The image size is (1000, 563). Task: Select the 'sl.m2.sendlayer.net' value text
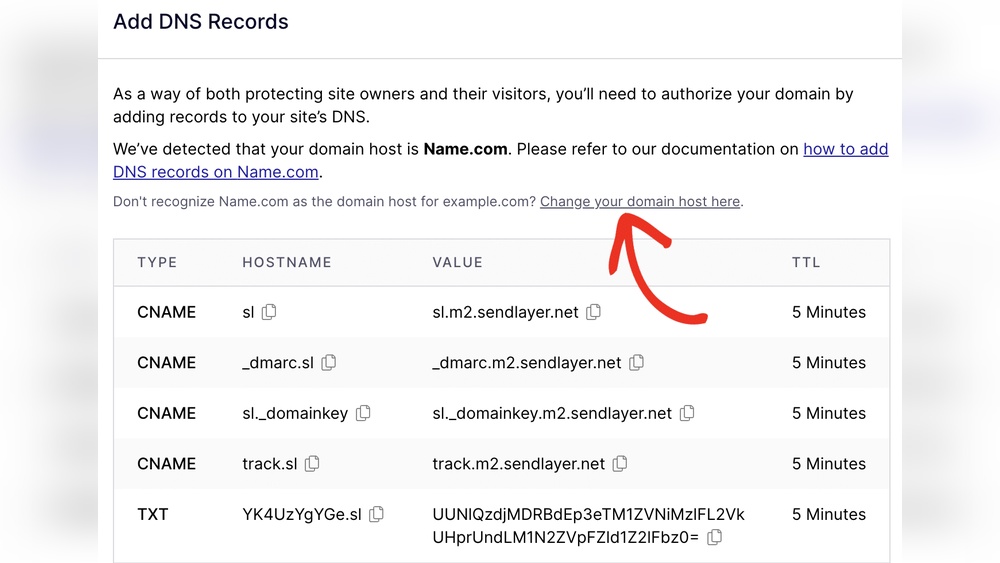(505, 312)
